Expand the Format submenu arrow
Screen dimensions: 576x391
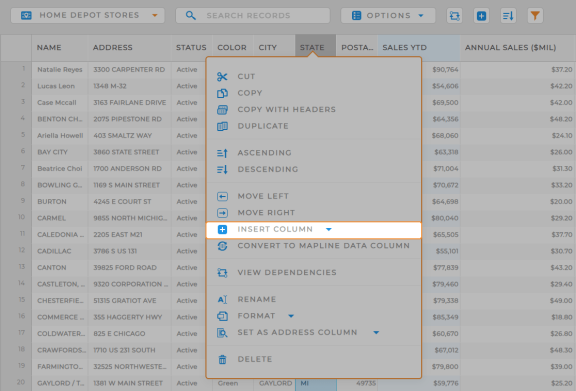(x=291, y=316)
